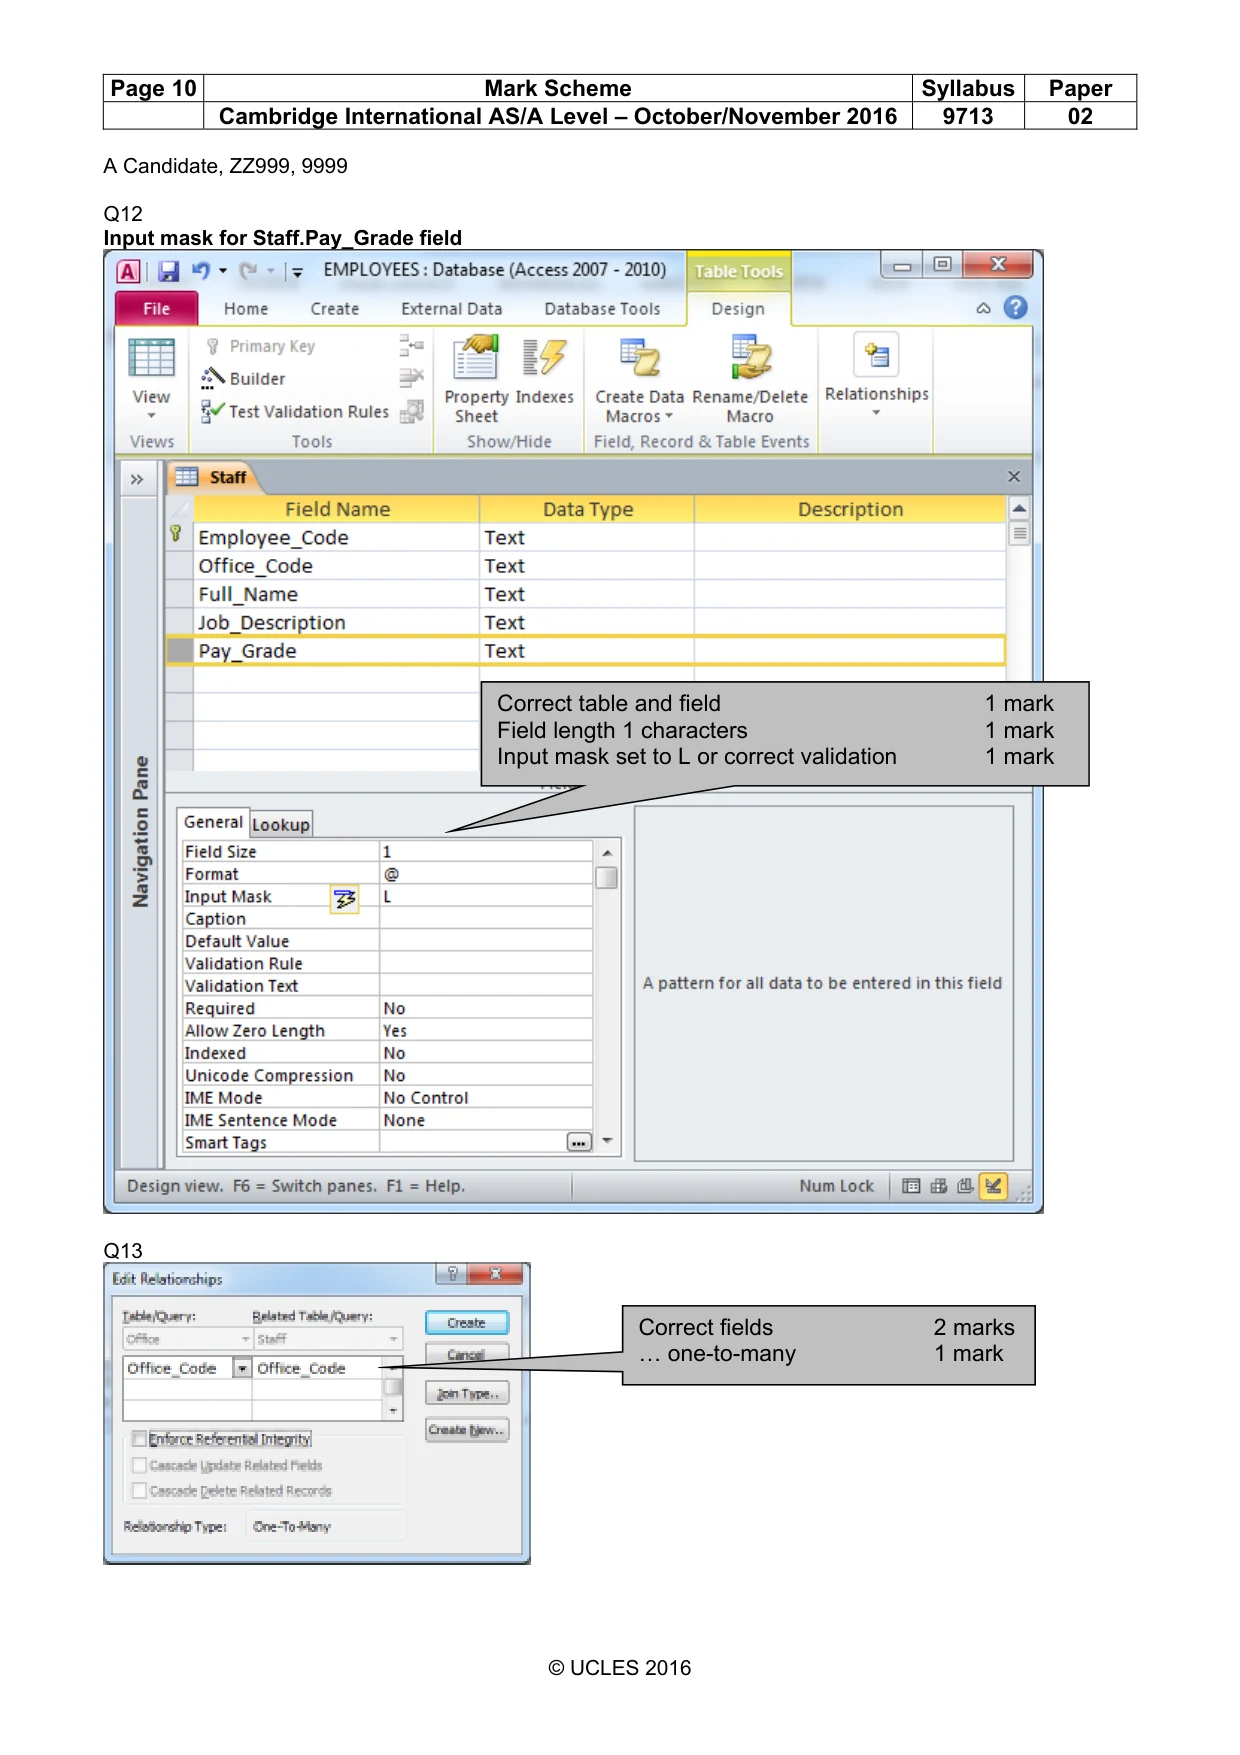Tick Cascade Delete Related Records checkbox
The width and height of the screenshot is (1240, 1755).
139,1491
